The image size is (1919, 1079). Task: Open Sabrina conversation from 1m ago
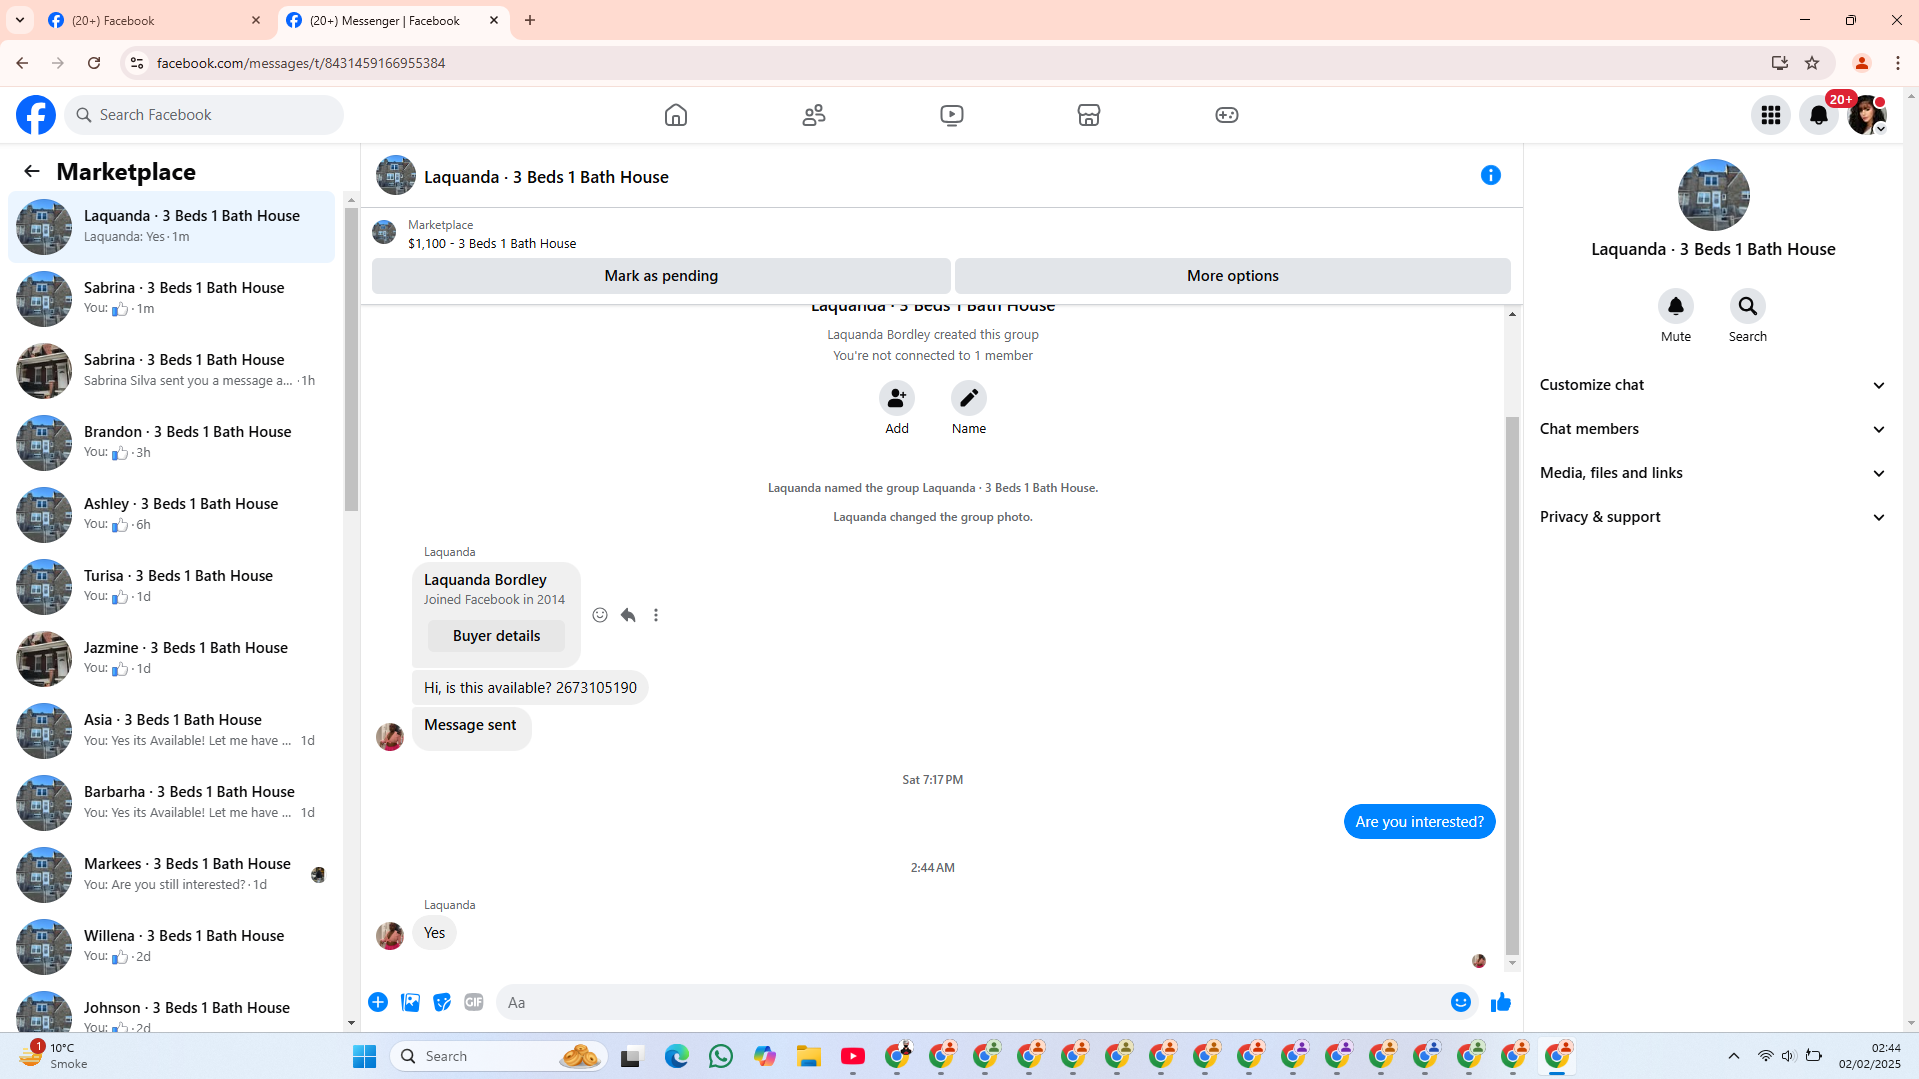[172, 299]
